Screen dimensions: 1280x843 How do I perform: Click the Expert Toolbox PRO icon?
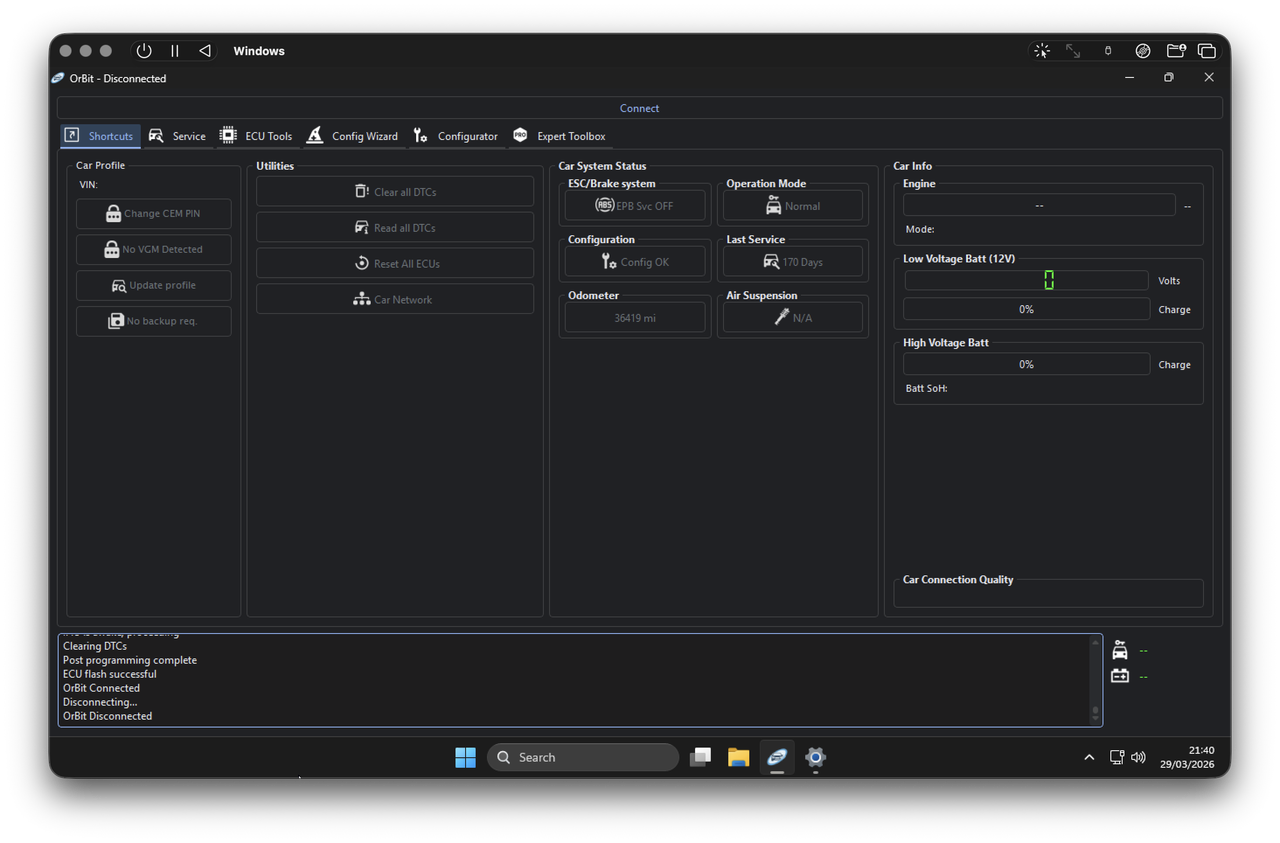(520, 135)
